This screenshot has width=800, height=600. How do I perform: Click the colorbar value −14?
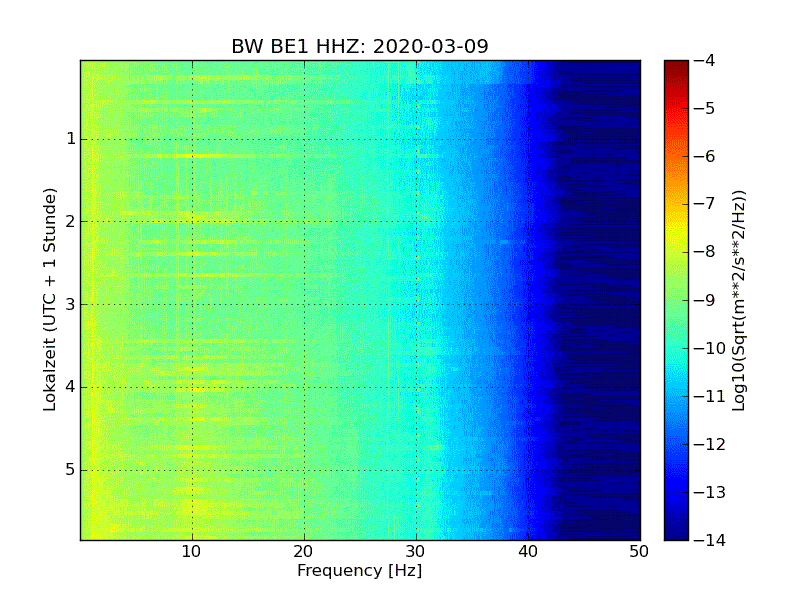pos(710,540)
